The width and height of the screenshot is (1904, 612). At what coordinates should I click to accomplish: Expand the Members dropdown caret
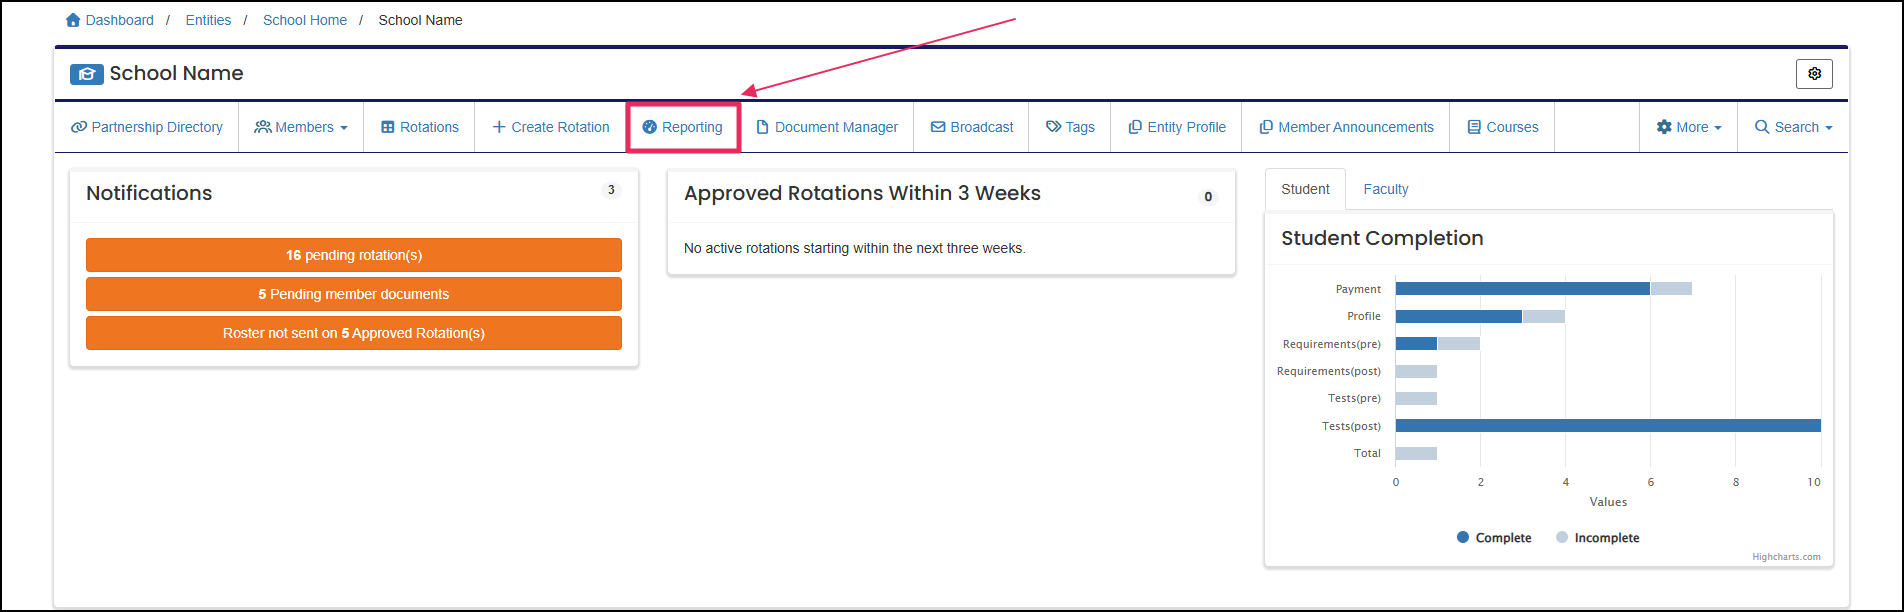click(344, 128)
